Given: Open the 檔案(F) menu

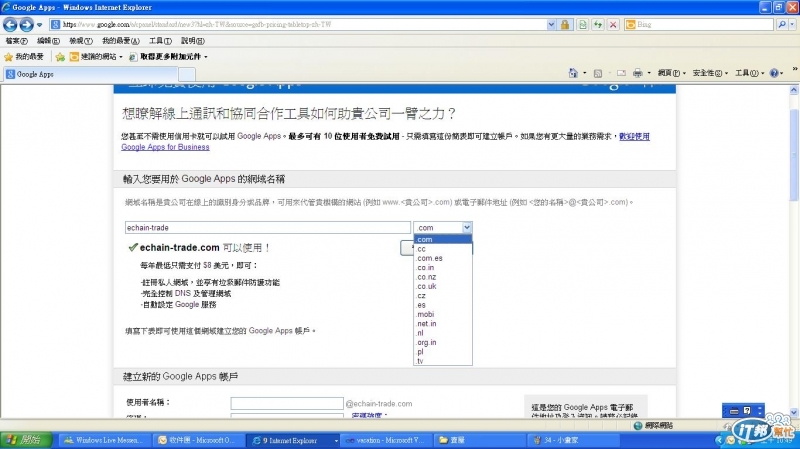Looking at the screenshot, I should (x=16, y=41).
